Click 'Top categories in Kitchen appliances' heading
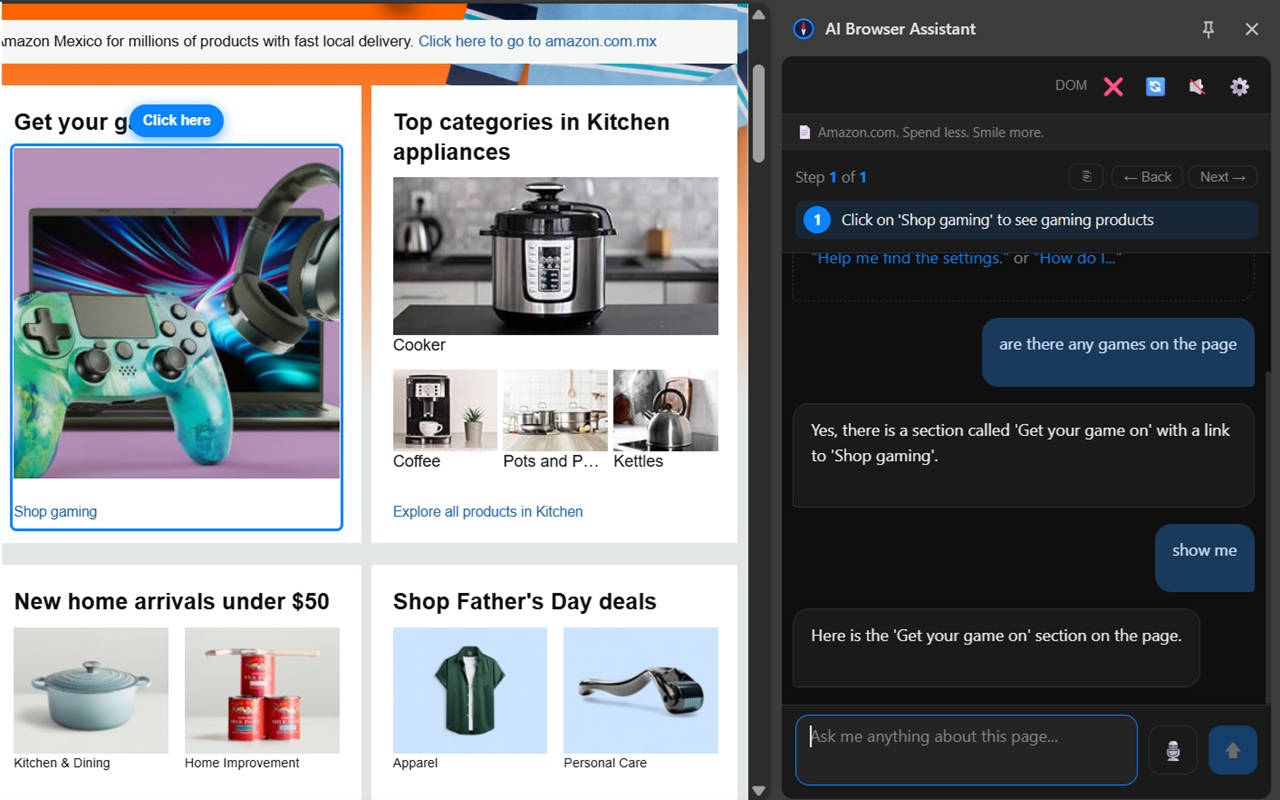 pyautogui.click(x=531, y=137)
